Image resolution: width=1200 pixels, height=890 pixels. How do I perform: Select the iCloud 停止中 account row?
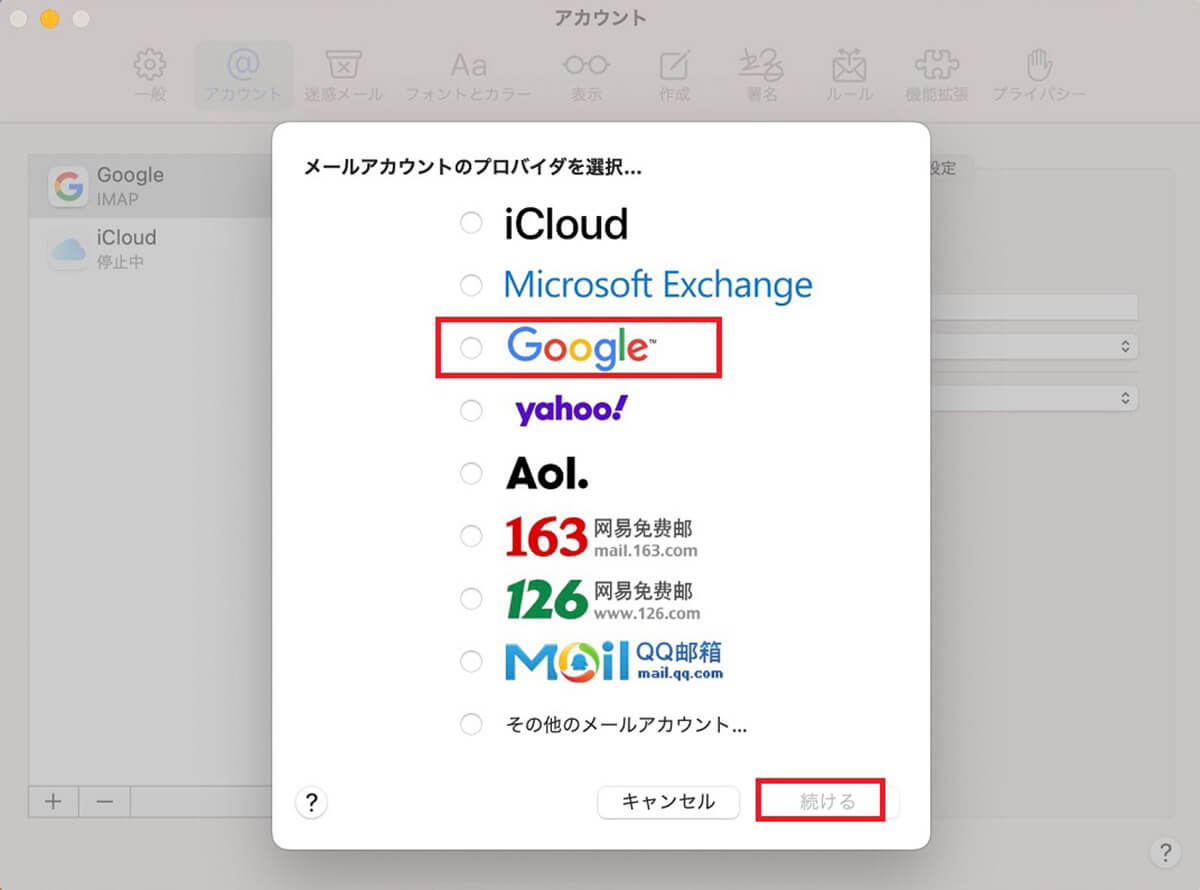pos(150,249)
